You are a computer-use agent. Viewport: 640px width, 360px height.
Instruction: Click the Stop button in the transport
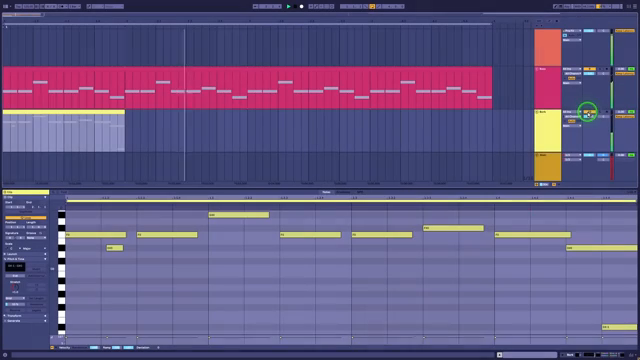tap(295, 7)
